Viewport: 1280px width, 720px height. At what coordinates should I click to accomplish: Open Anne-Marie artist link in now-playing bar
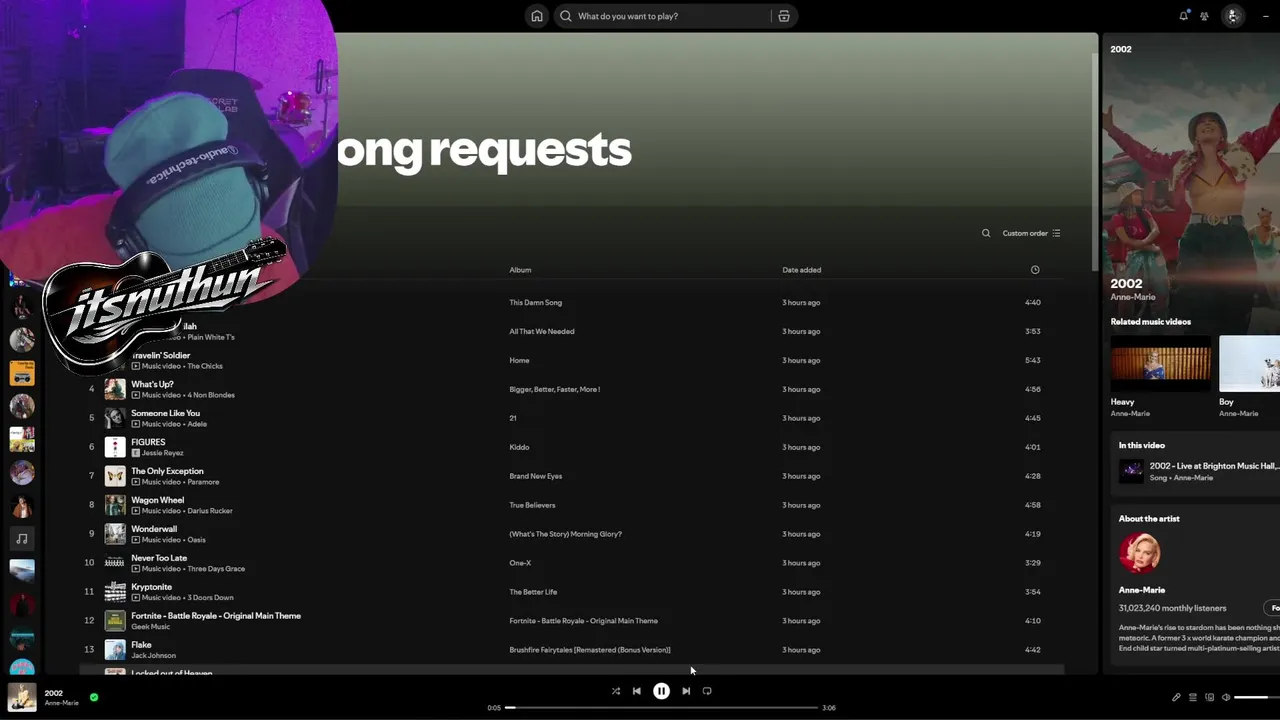[x=61, y=703]
